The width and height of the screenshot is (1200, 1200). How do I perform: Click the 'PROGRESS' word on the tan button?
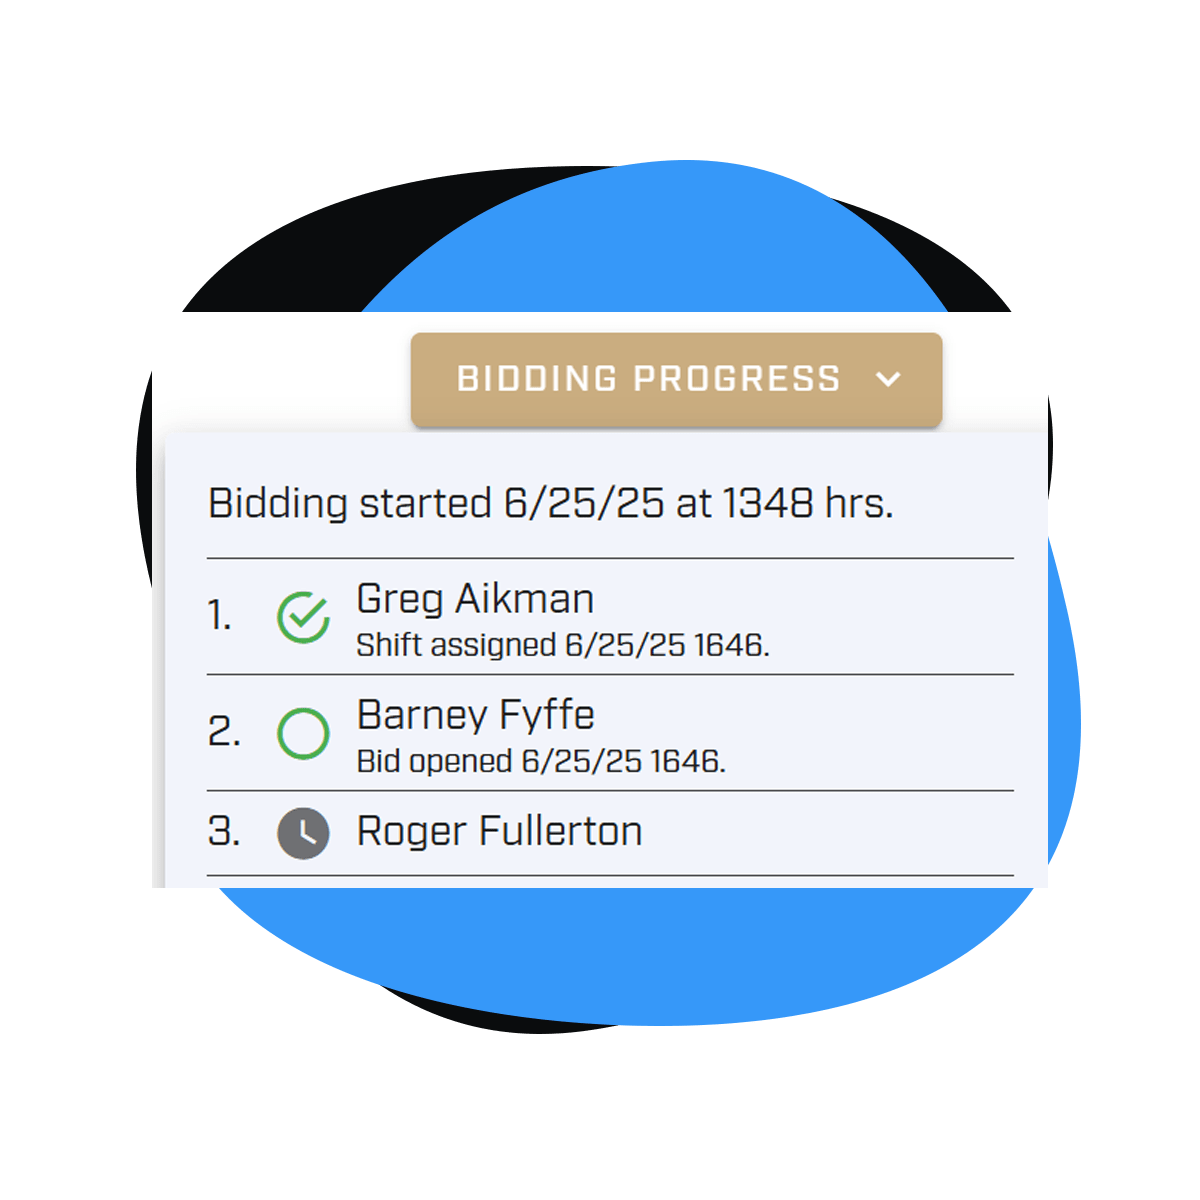[737, 379]
